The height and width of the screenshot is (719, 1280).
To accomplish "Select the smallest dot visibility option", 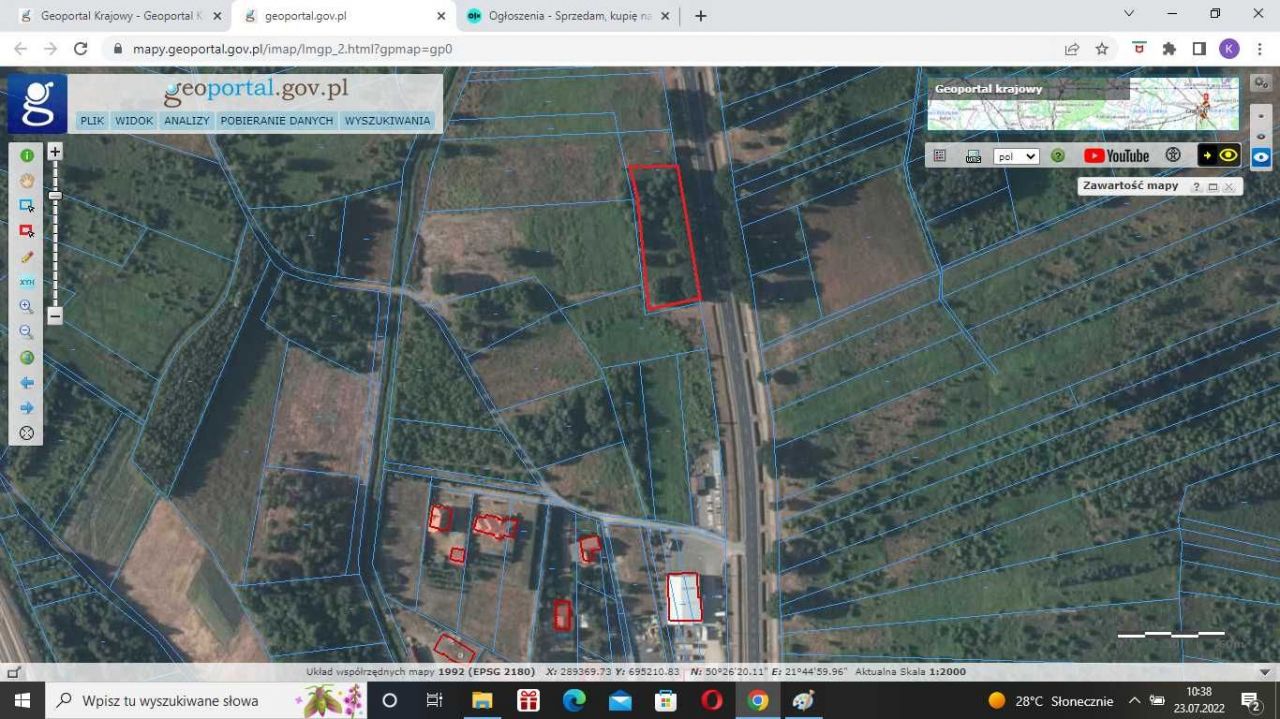I will pos(1262,116).
